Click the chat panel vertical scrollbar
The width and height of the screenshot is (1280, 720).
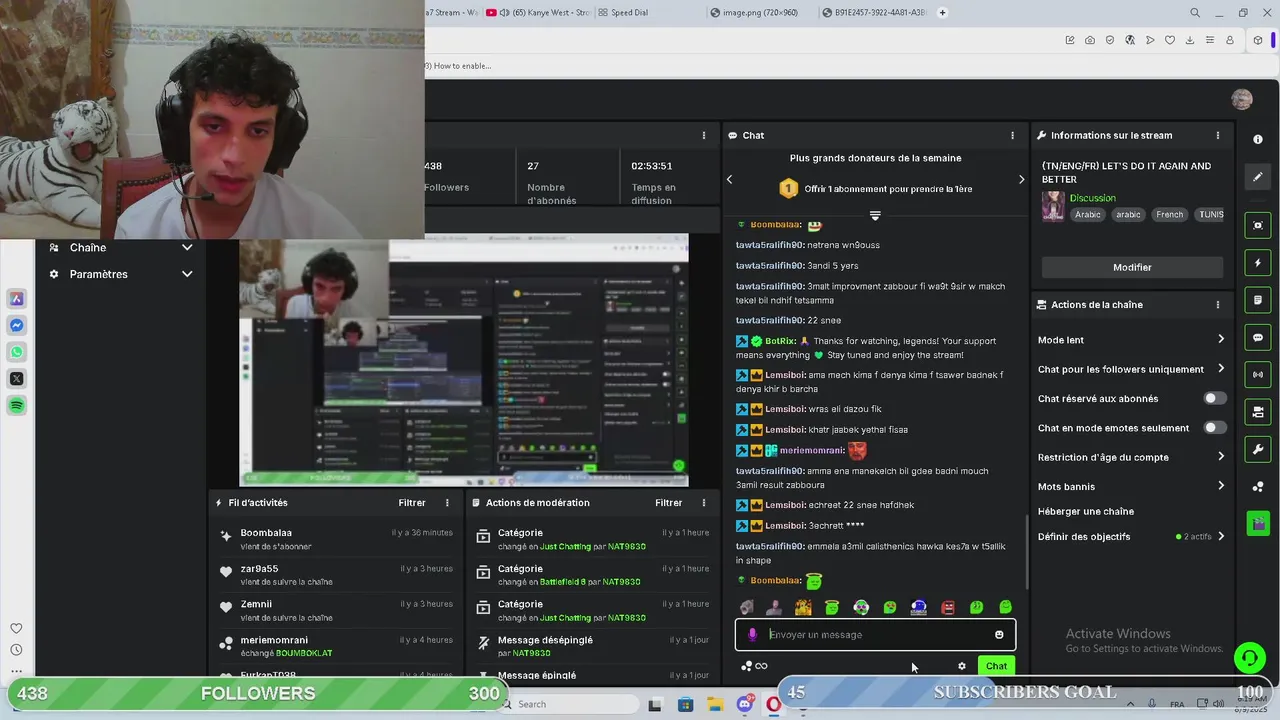[x=1027, y=553]
